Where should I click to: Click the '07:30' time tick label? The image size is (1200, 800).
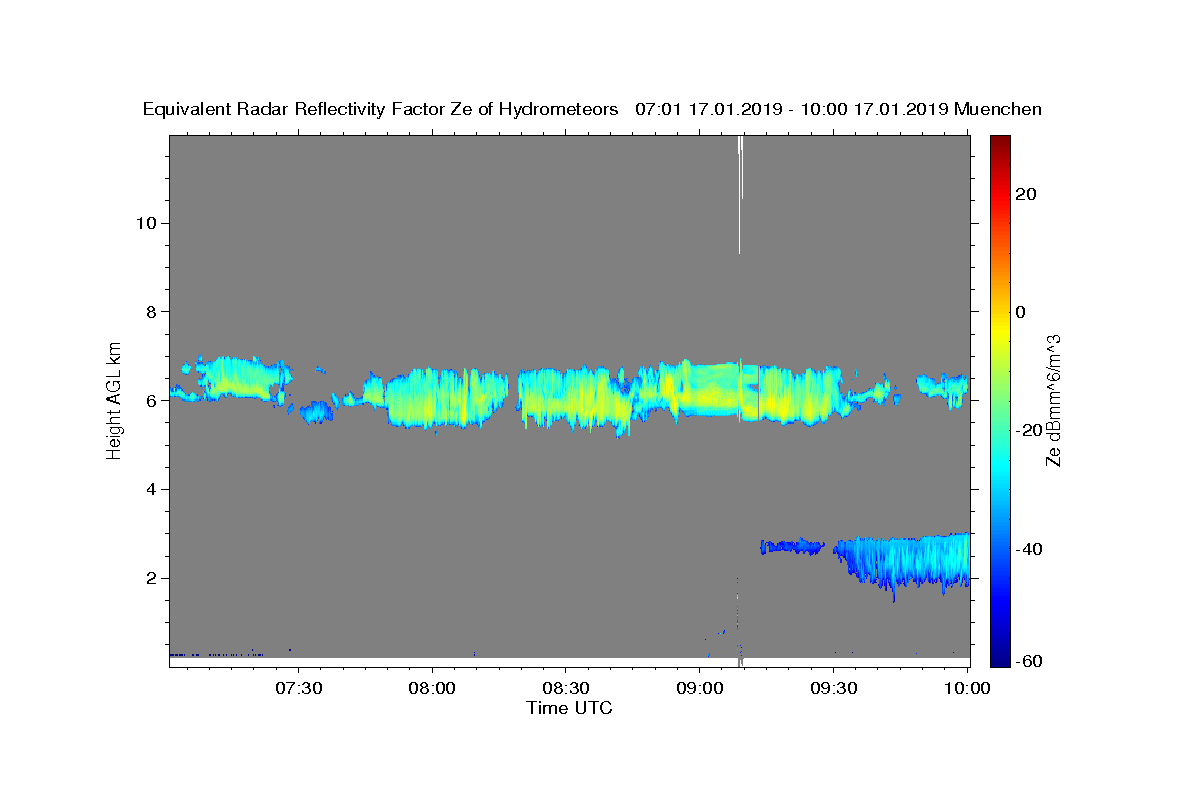point(298,688)
